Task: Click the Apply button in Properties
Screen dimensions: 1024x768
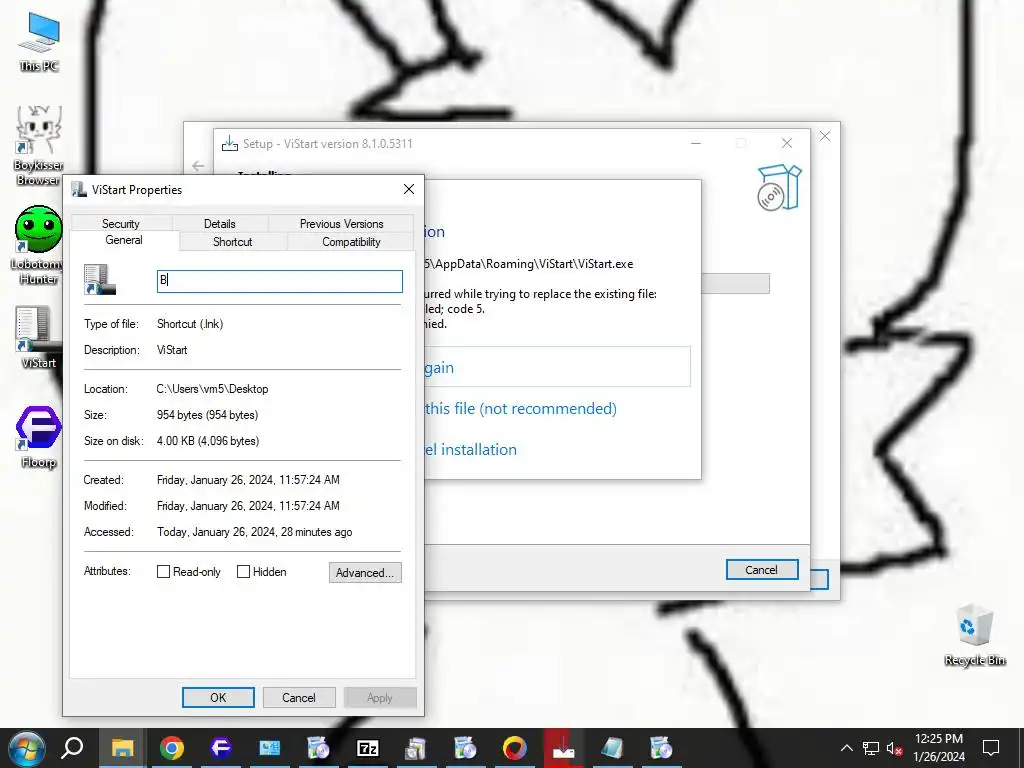Action: (x=379, y=697)
